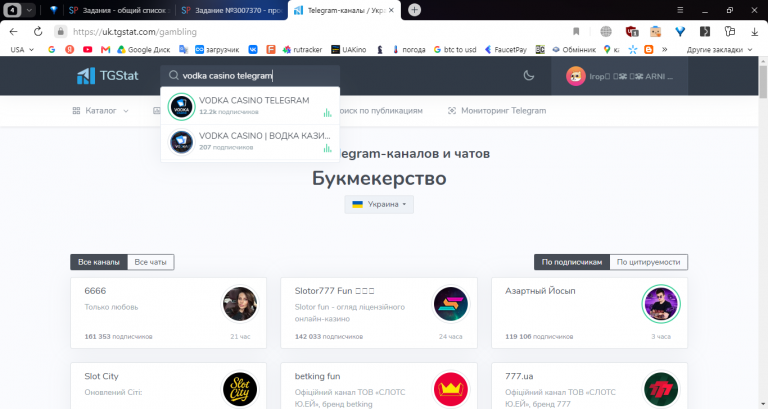
Task: Open the red shield ad-blocker extension
Action: [x=631, y=31]
